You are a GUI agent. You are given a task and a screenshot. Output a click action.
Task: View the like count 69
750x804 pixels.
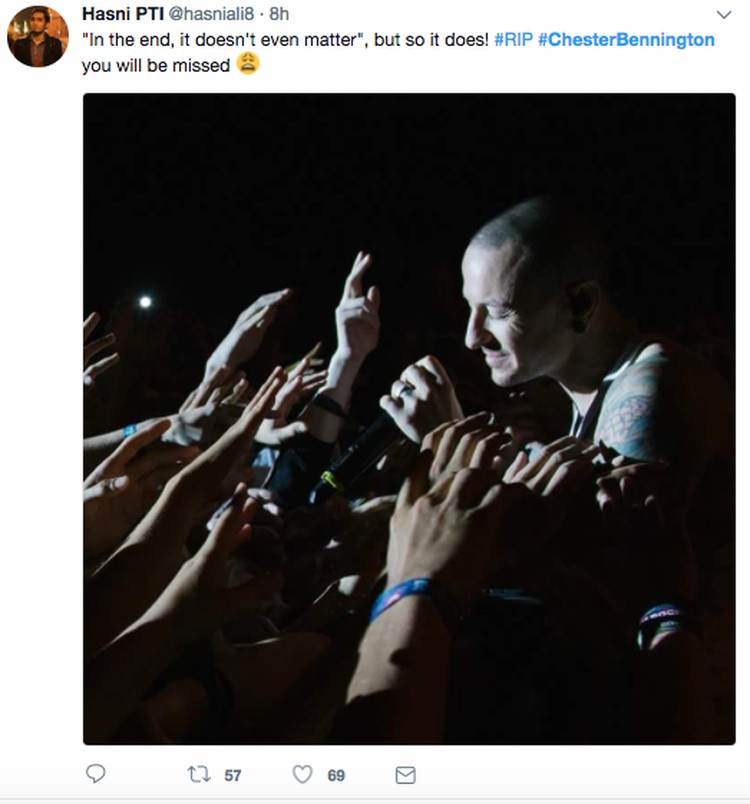336,775
